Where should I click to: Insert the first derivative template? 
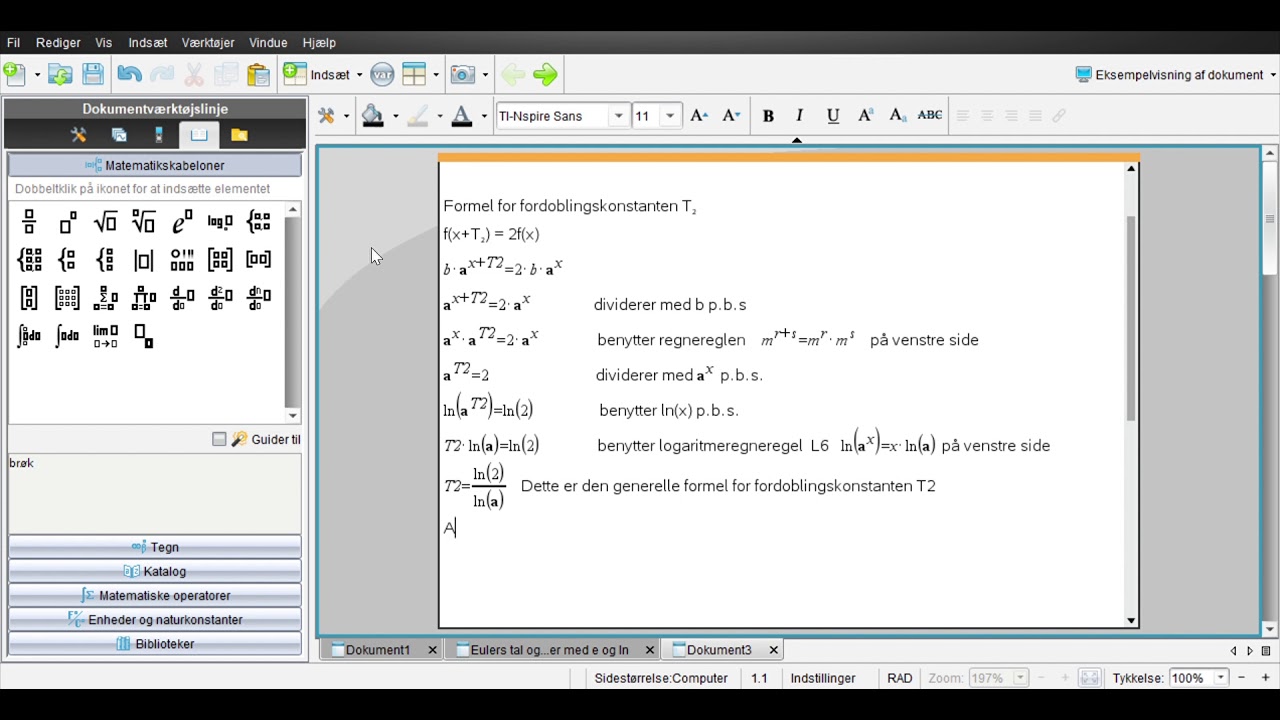[x=181, y=298]
